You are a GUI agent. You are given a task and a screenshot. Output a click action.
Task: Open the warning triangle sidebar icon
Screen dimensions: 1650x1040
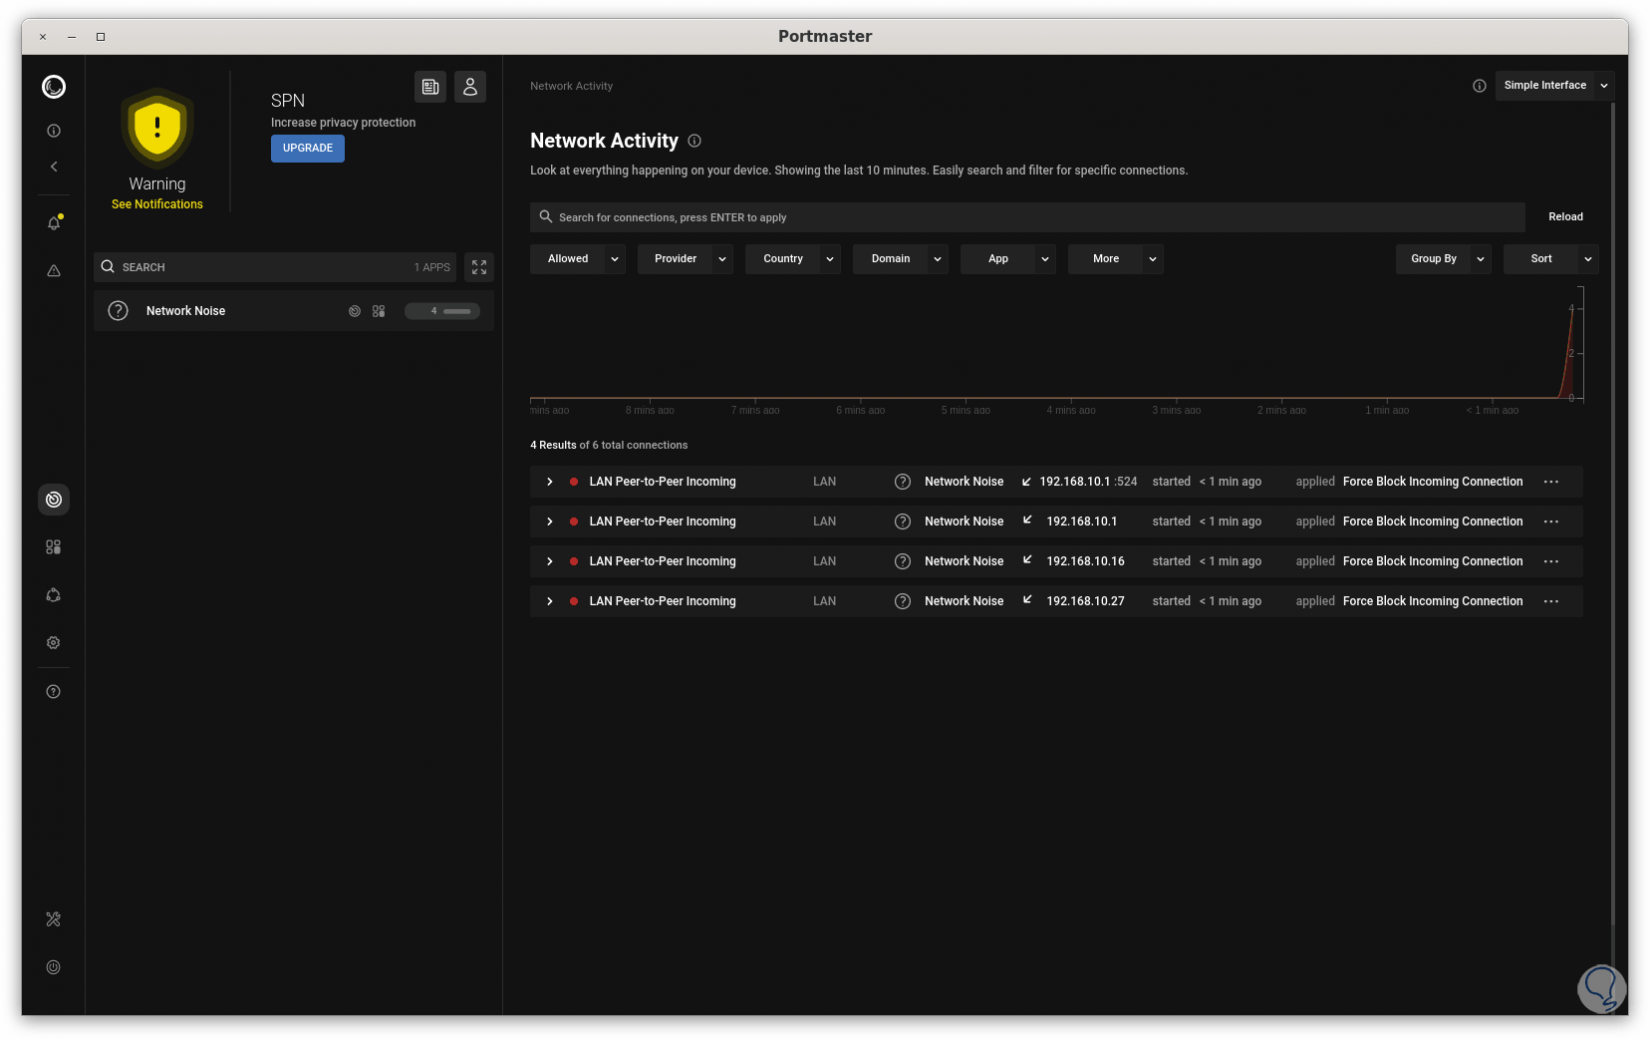coord(54,271)
